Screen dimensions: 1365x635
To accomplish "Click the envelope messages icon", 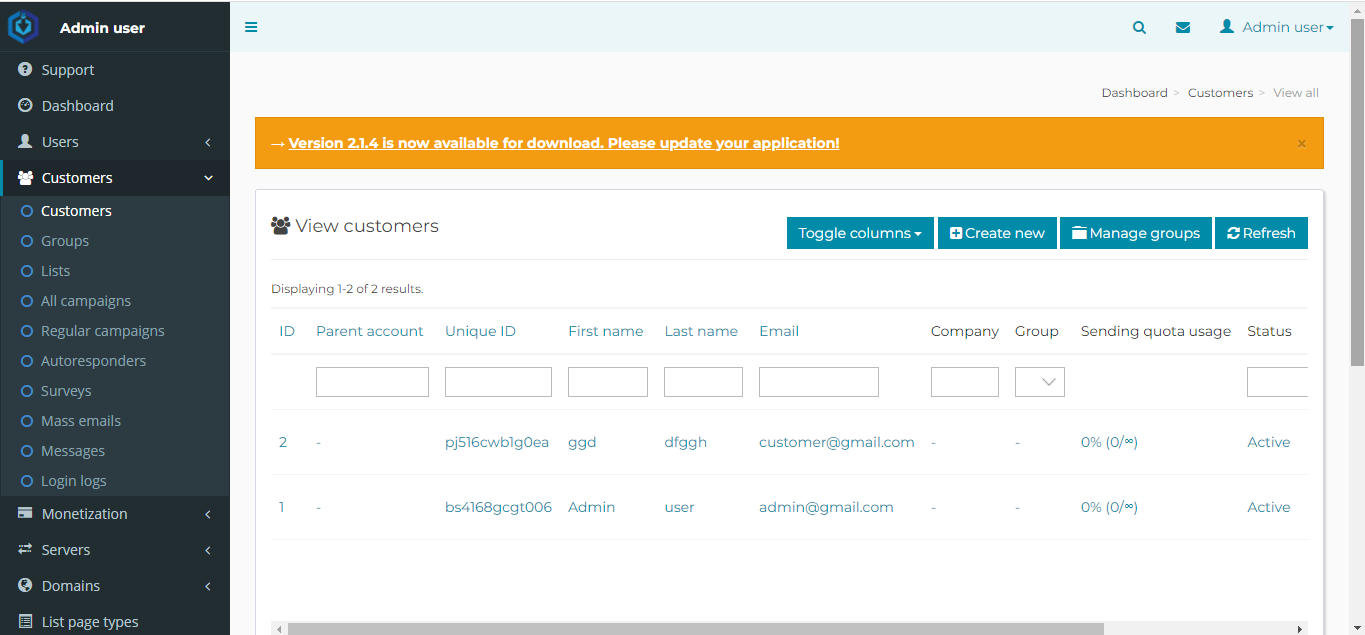I will (x=1183, y=27).
